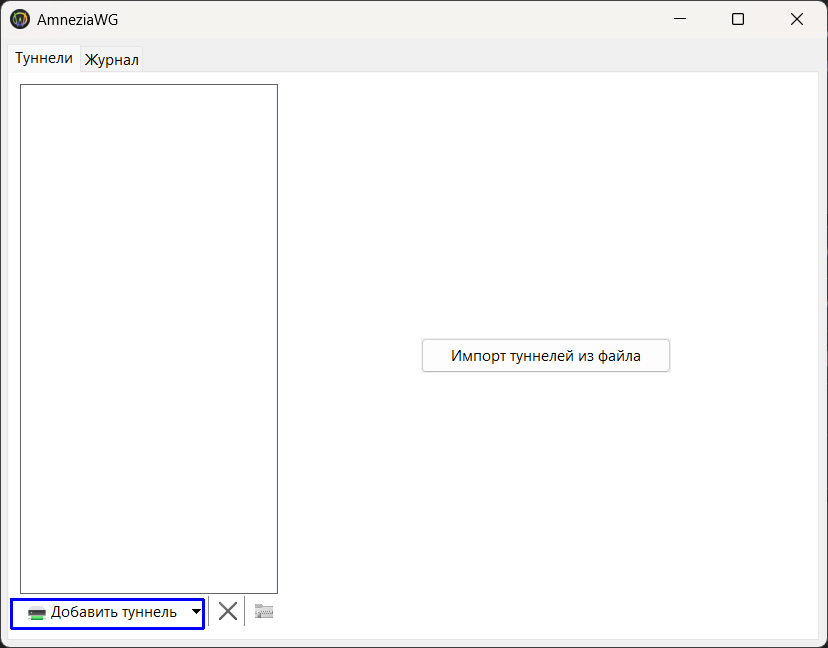The image size is (828, 648).
Task: Click inside the empty tunnels list box
Action: point(149,339)
